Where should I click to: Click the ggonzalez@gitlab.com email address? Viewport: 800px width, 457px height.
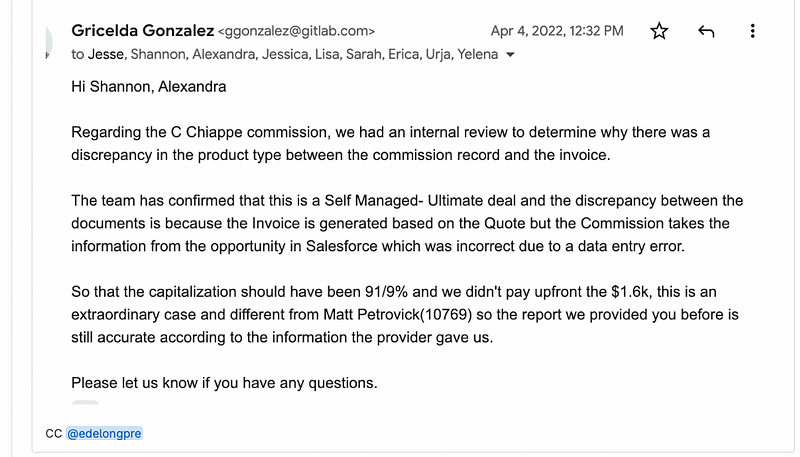[296, 31]
